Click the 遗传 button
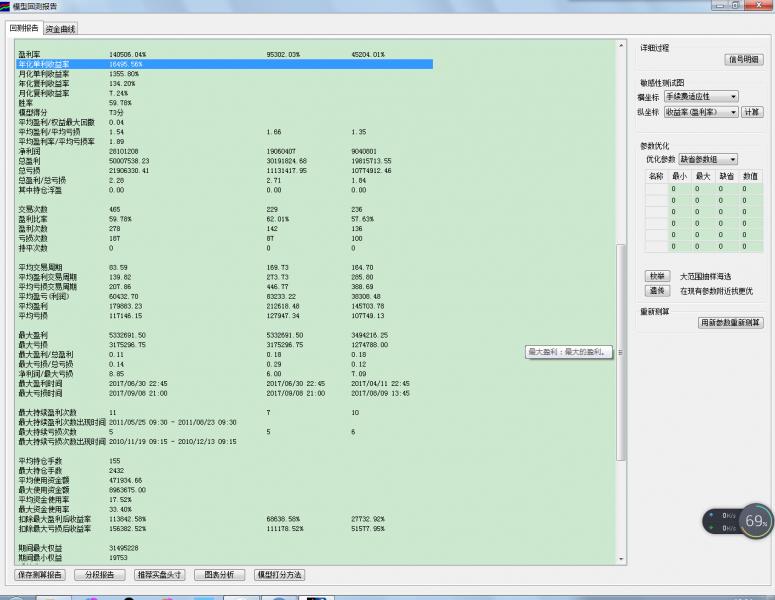Viewport: 775px width, 600px height. (657, 291)
